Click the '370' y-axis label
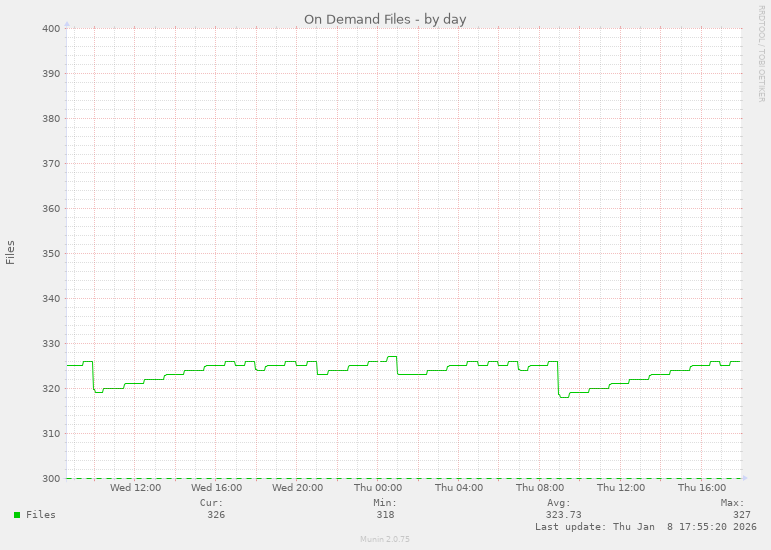Viewport: 771px width, 550px height. (x=51, y=164)
